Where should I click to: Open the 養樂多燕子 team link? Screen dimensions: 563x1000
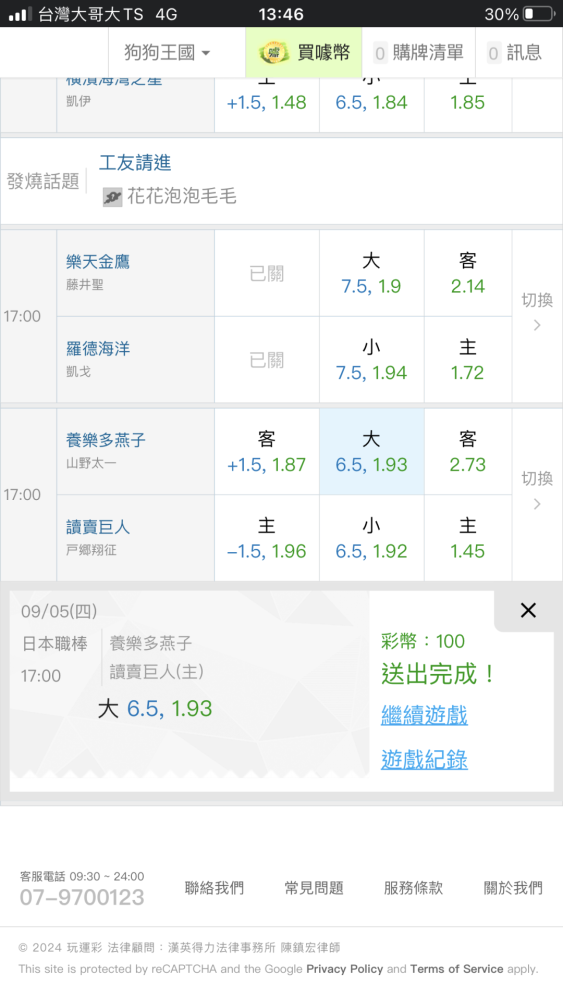[x=106, y=440]
